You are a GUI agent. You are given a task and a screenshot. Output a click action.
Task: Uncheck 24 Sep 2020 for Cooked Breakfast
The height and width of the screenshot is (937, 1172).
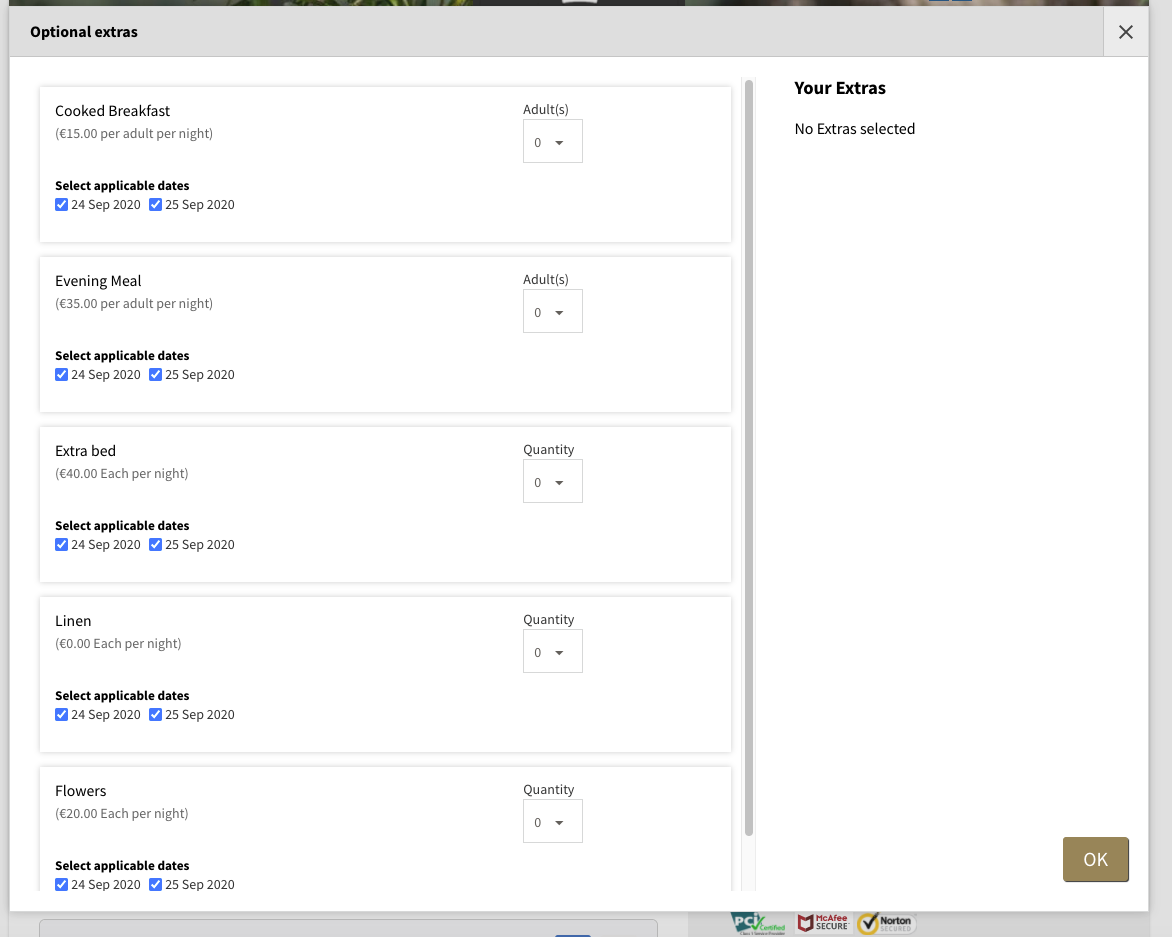pos(61,205)
